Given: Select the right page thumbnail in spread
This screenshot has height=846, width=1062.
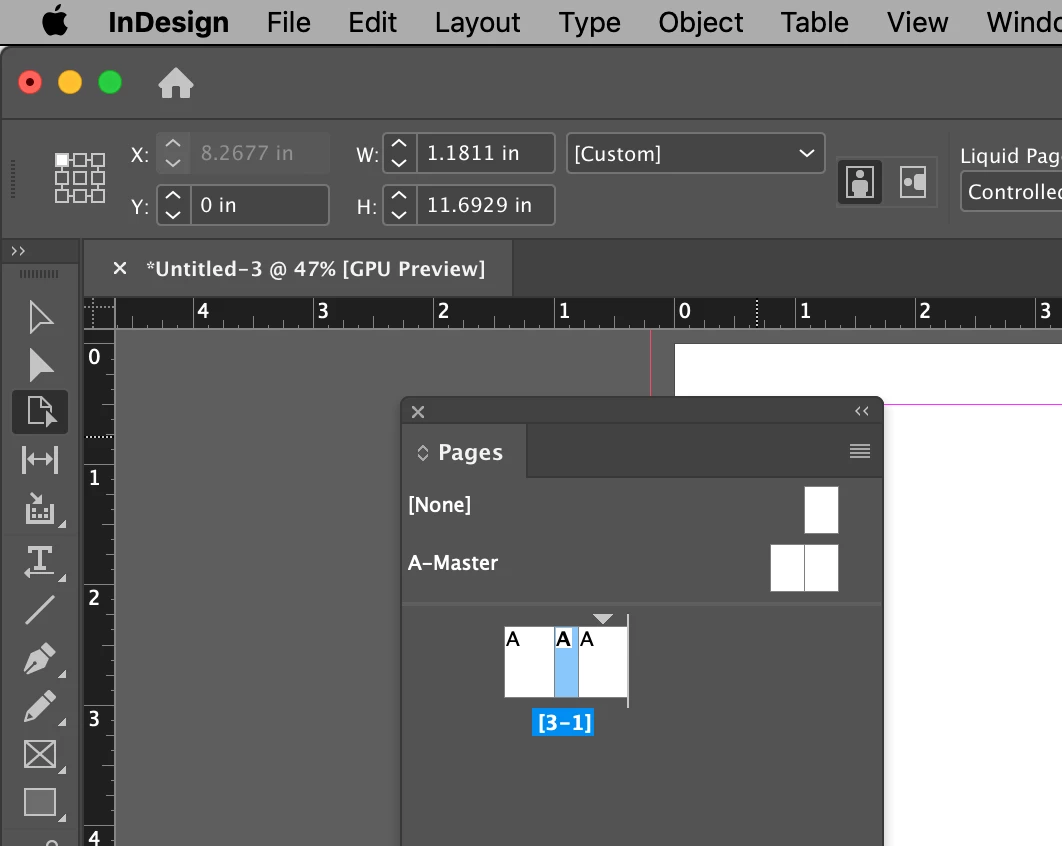Looking at the screenshot, I should click(x=603, y=662).
